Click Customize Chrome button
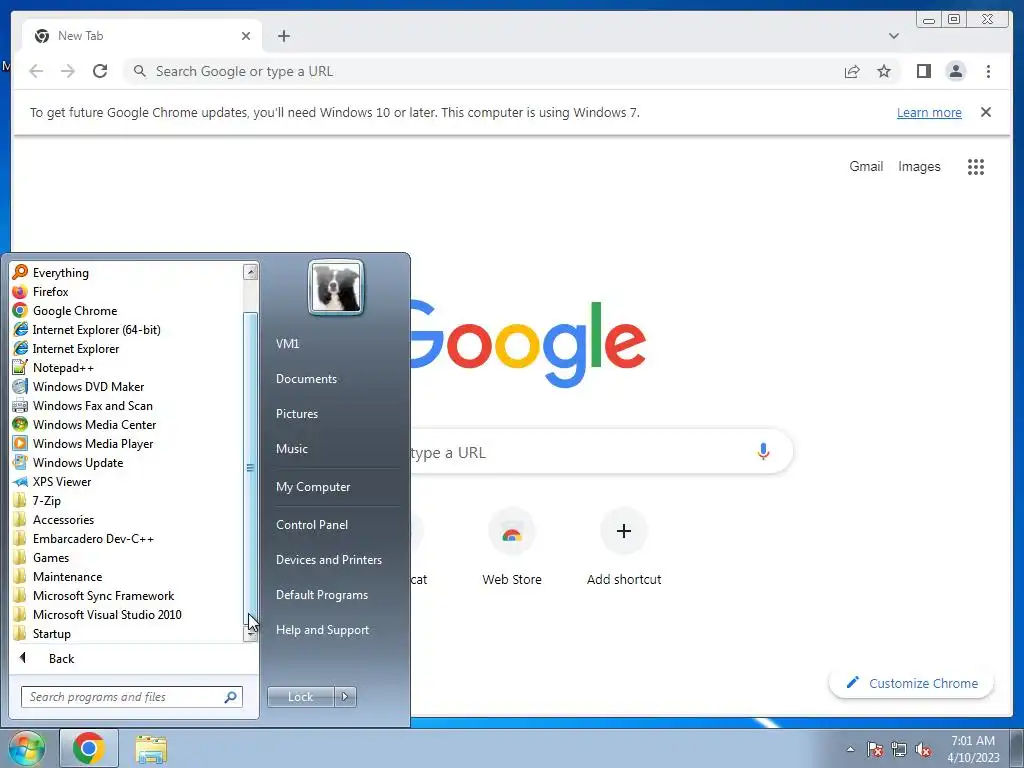 click(912, 683)
